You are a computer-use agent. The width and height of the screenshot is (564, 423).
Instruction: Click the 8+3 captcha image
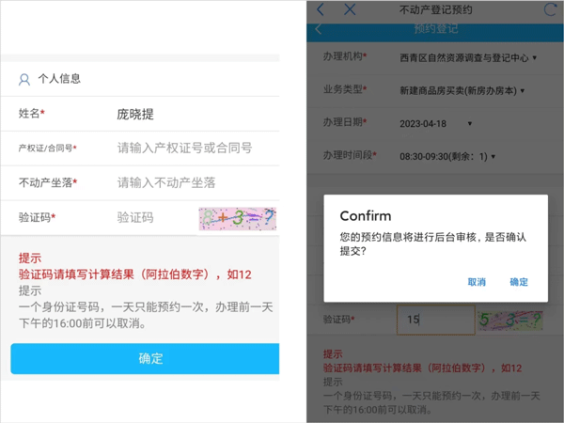(237, 218)
